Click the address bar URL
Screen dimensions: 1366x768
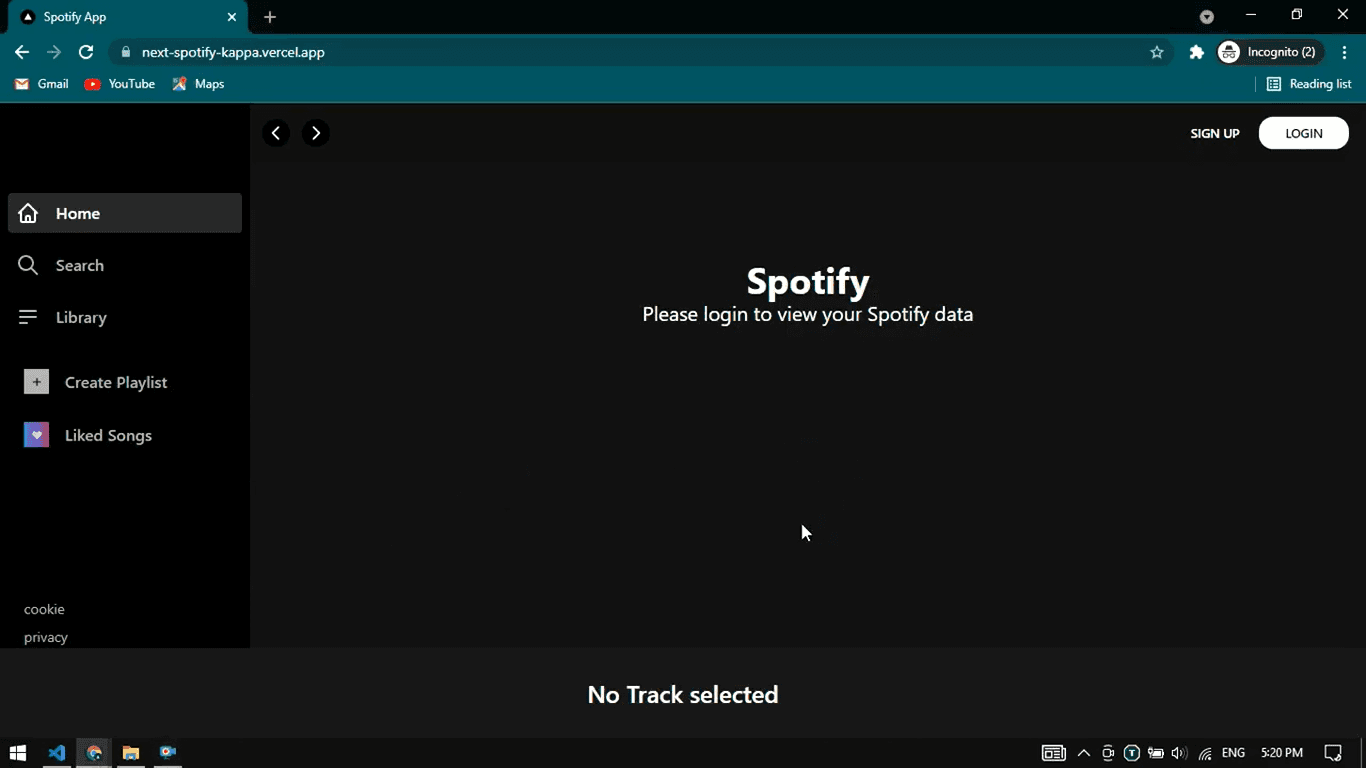(x=233, y=52)
